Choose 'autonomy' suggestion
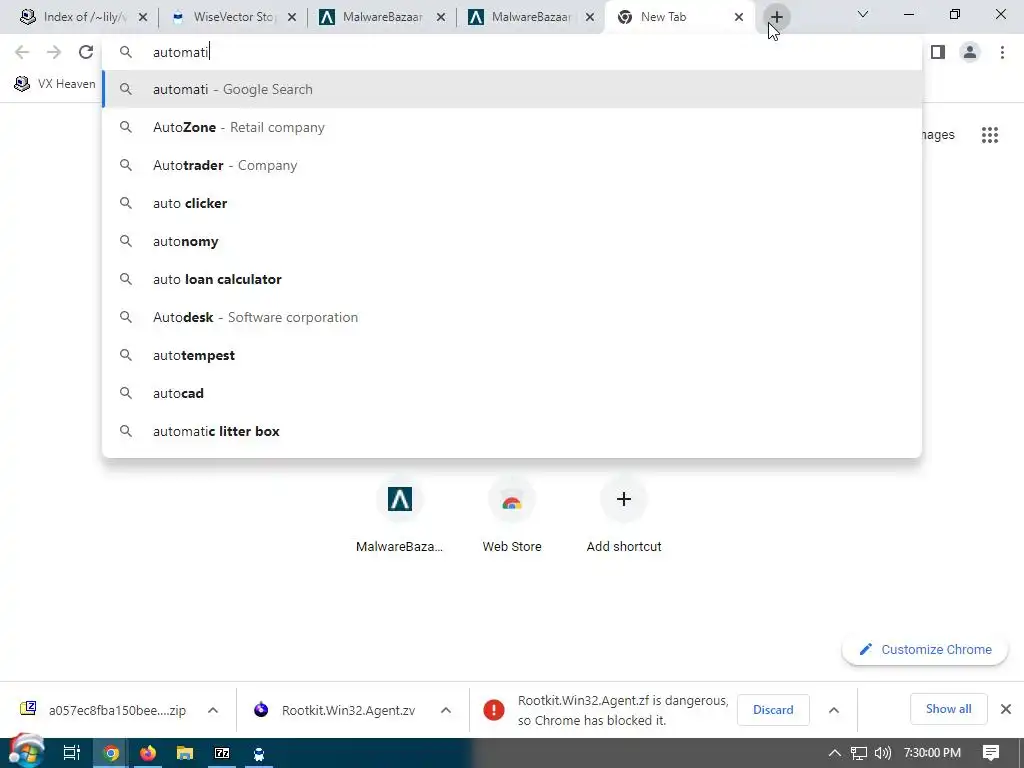 tap(512, 241)
